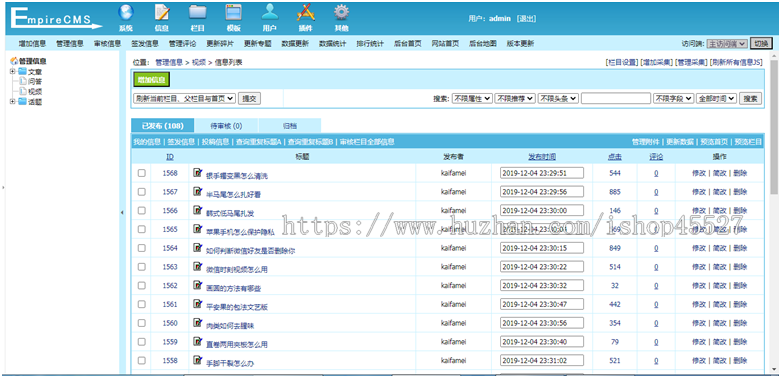This screenshot has height=378, width=781.
Task: Open the 不限头条 dropdown
Action: (x=558, y=99)
